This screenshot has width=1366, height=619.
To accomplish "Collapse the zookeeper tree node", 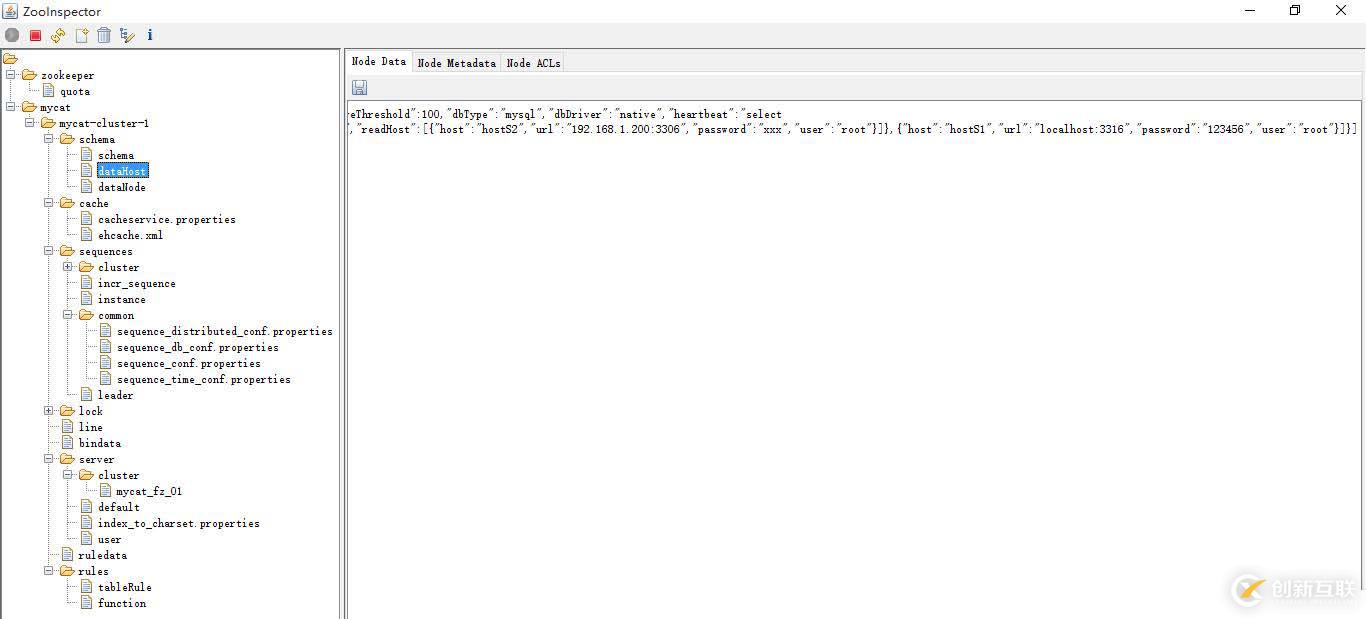I will pos(11,75).
